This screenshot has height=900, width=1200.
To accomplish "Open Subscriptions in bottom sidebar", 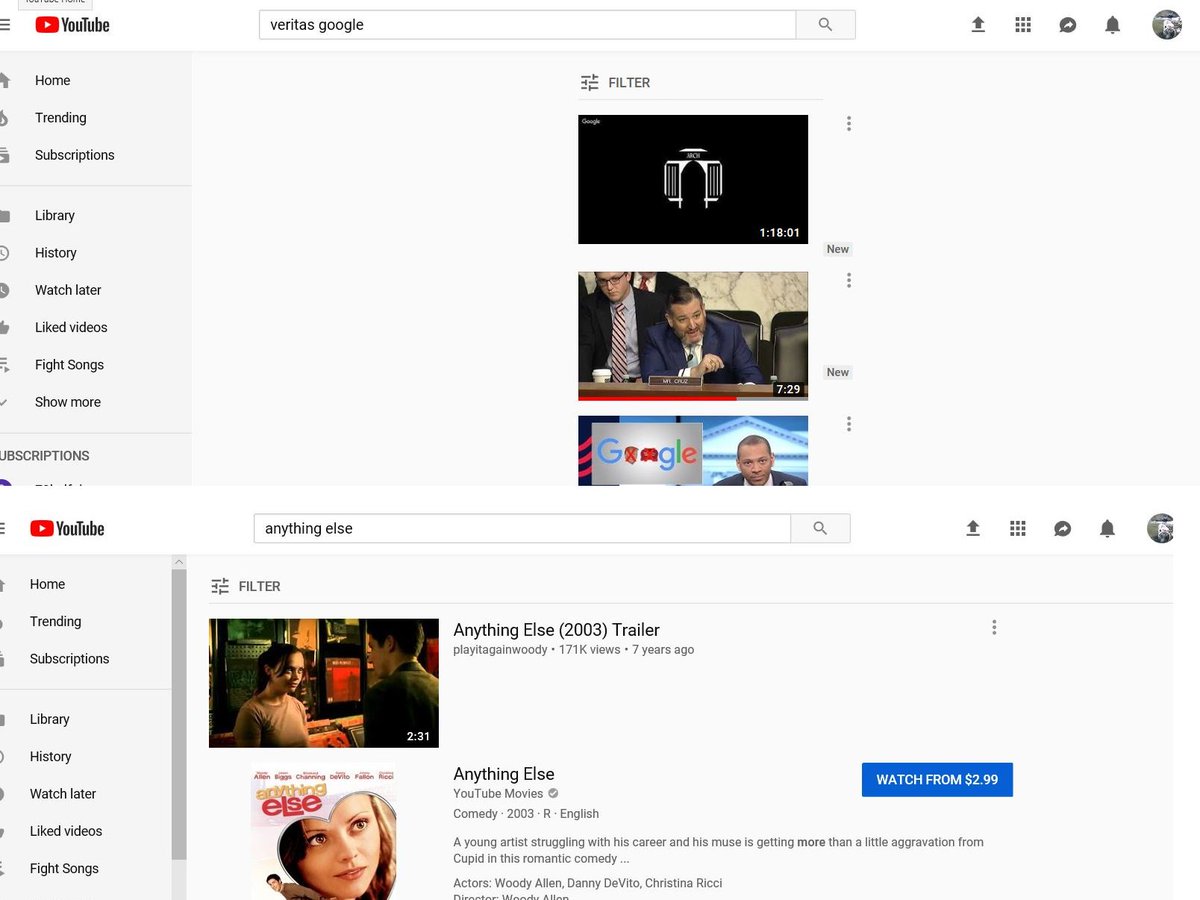I will [x=69, y=659].
